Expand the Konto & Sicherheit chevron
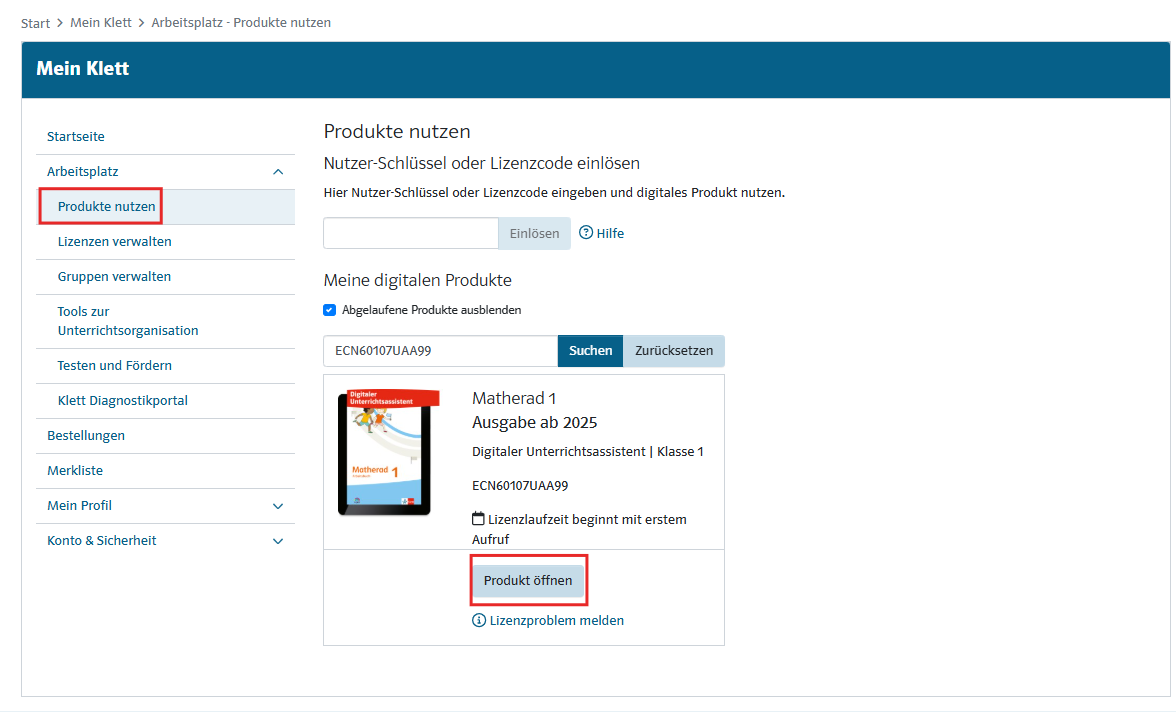 (x=278, y=541)
